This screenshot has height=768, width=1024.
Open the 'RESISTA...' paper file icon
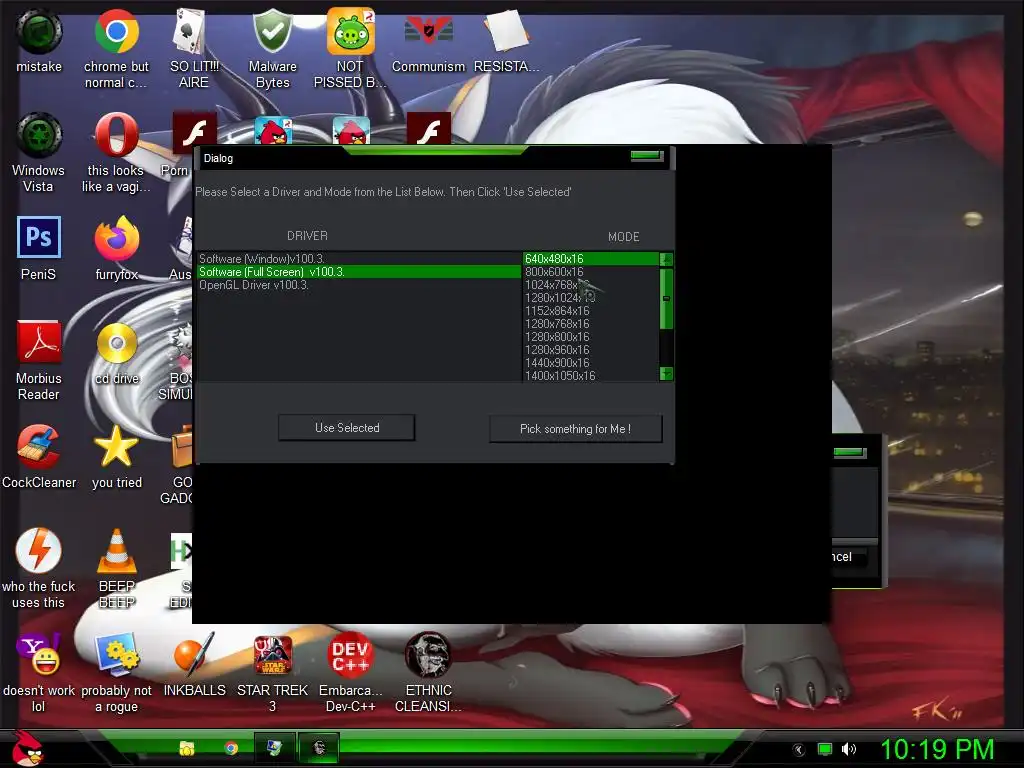point(505,31)
